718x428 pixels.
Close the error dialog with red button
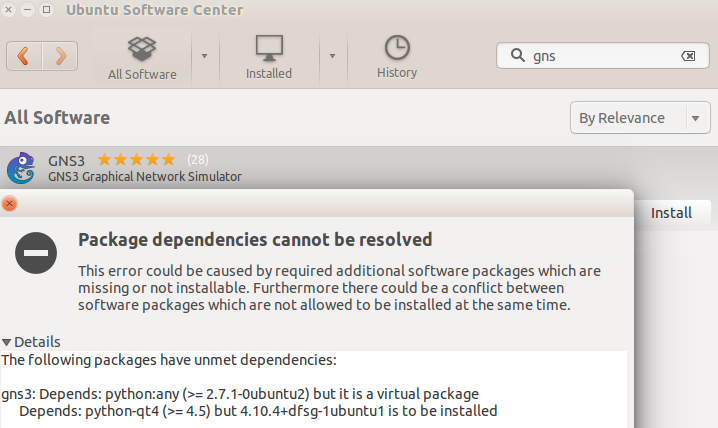pos(10,203)
